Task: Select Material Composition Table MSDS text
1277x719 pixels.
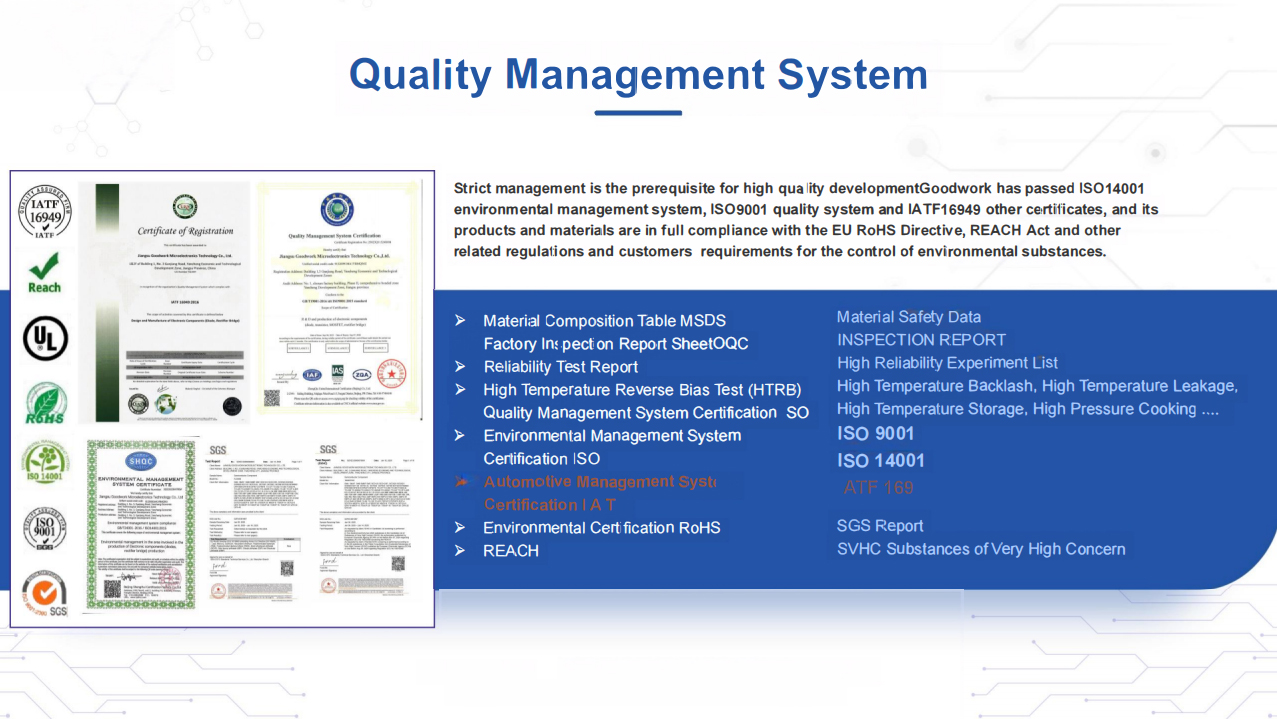Action: [x=604, y=321]
